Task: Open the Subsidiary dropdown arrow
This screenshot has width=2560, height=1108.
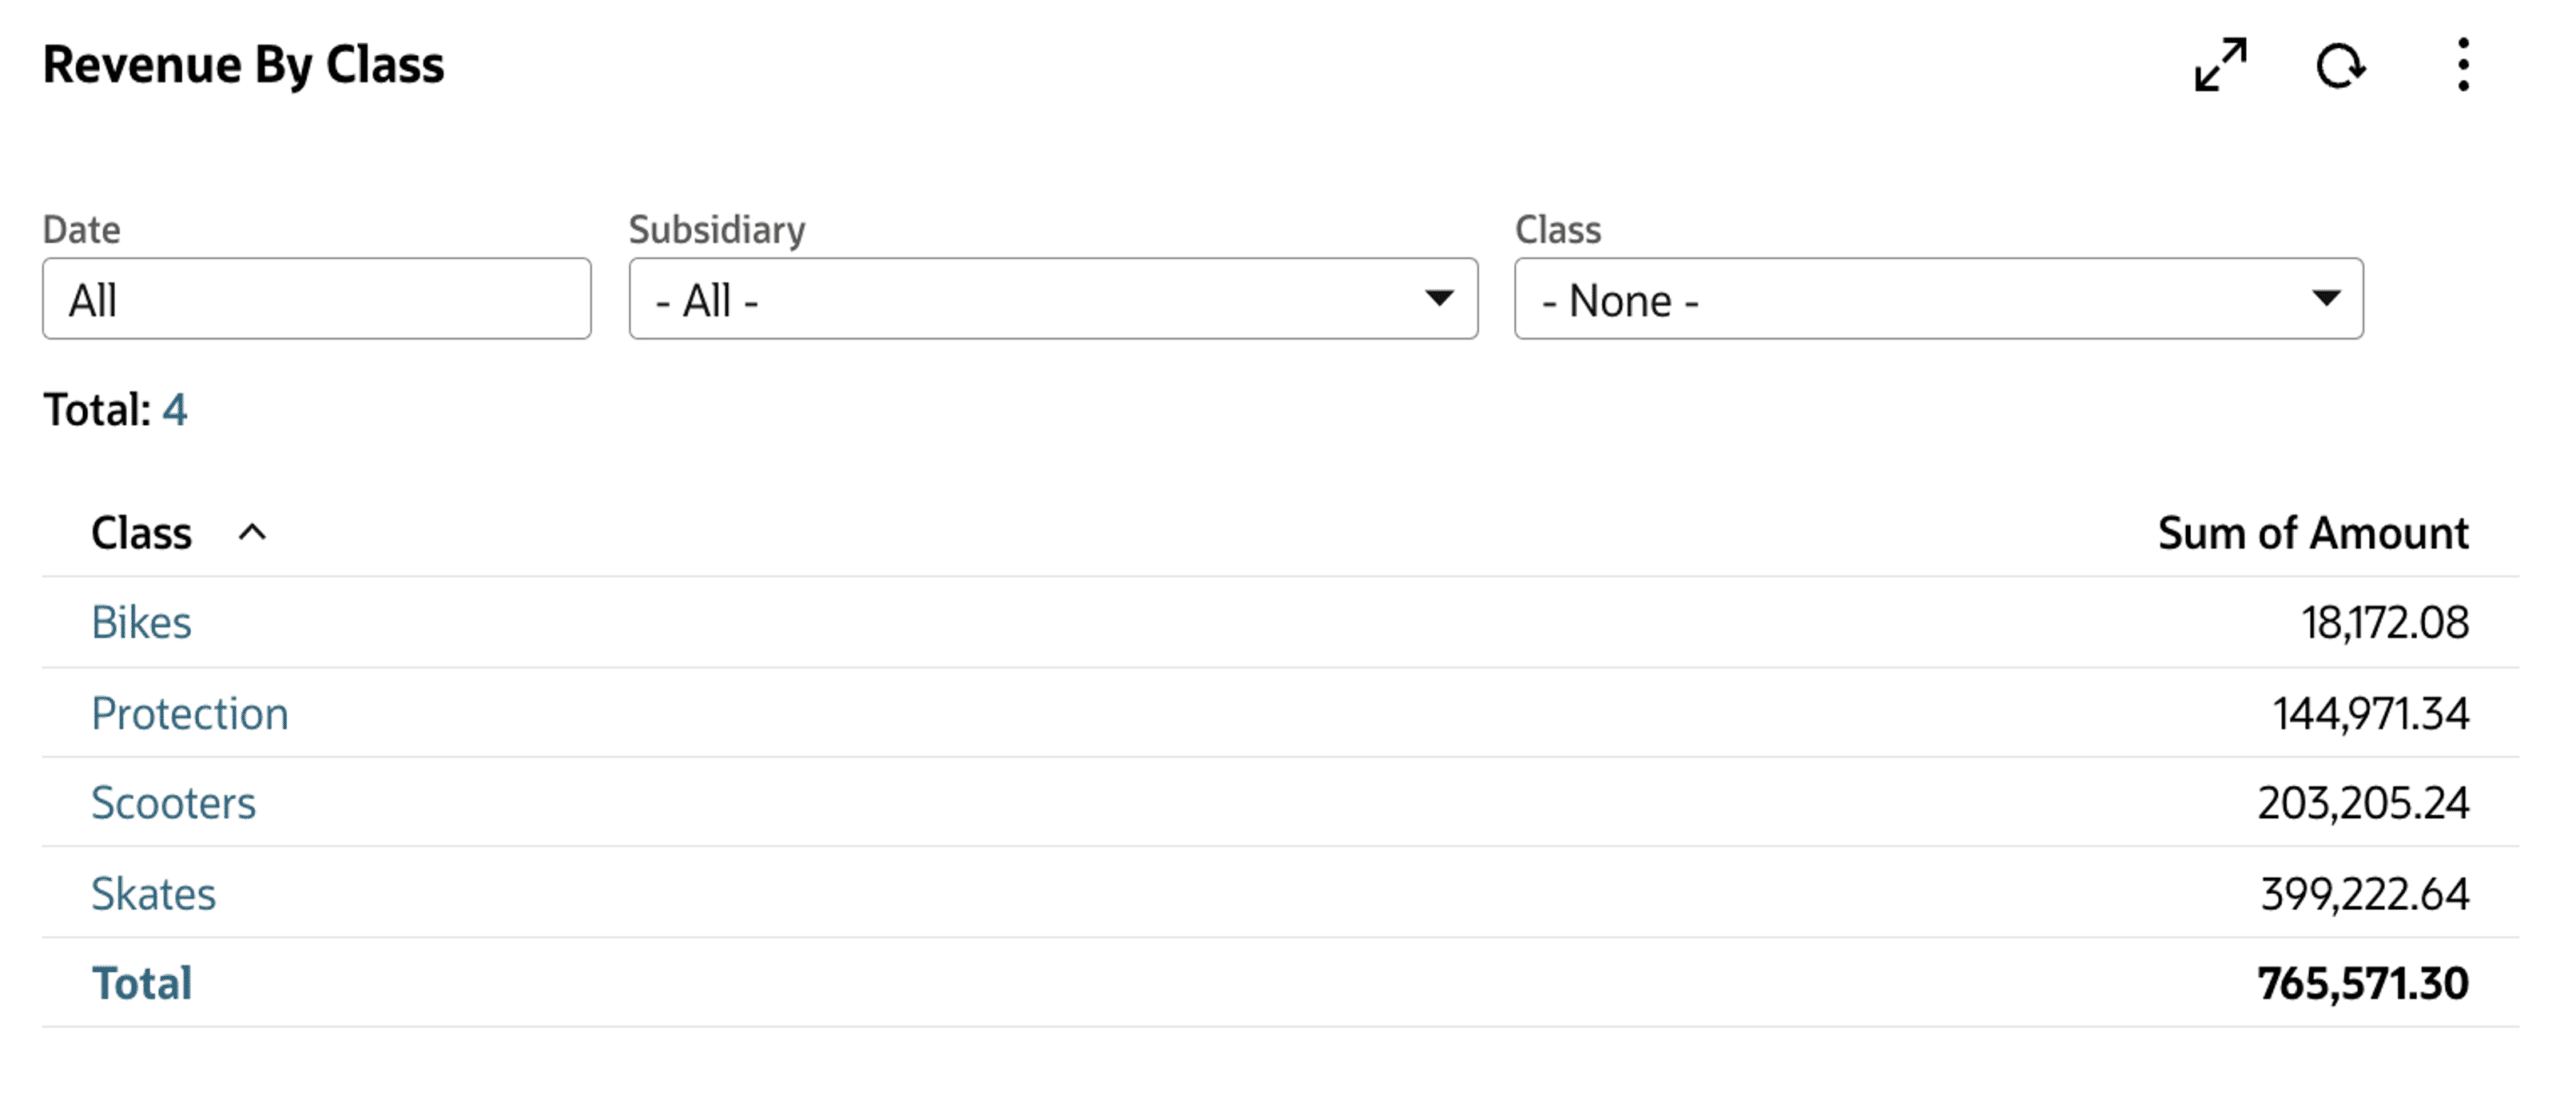Action: click(1438, 298)
